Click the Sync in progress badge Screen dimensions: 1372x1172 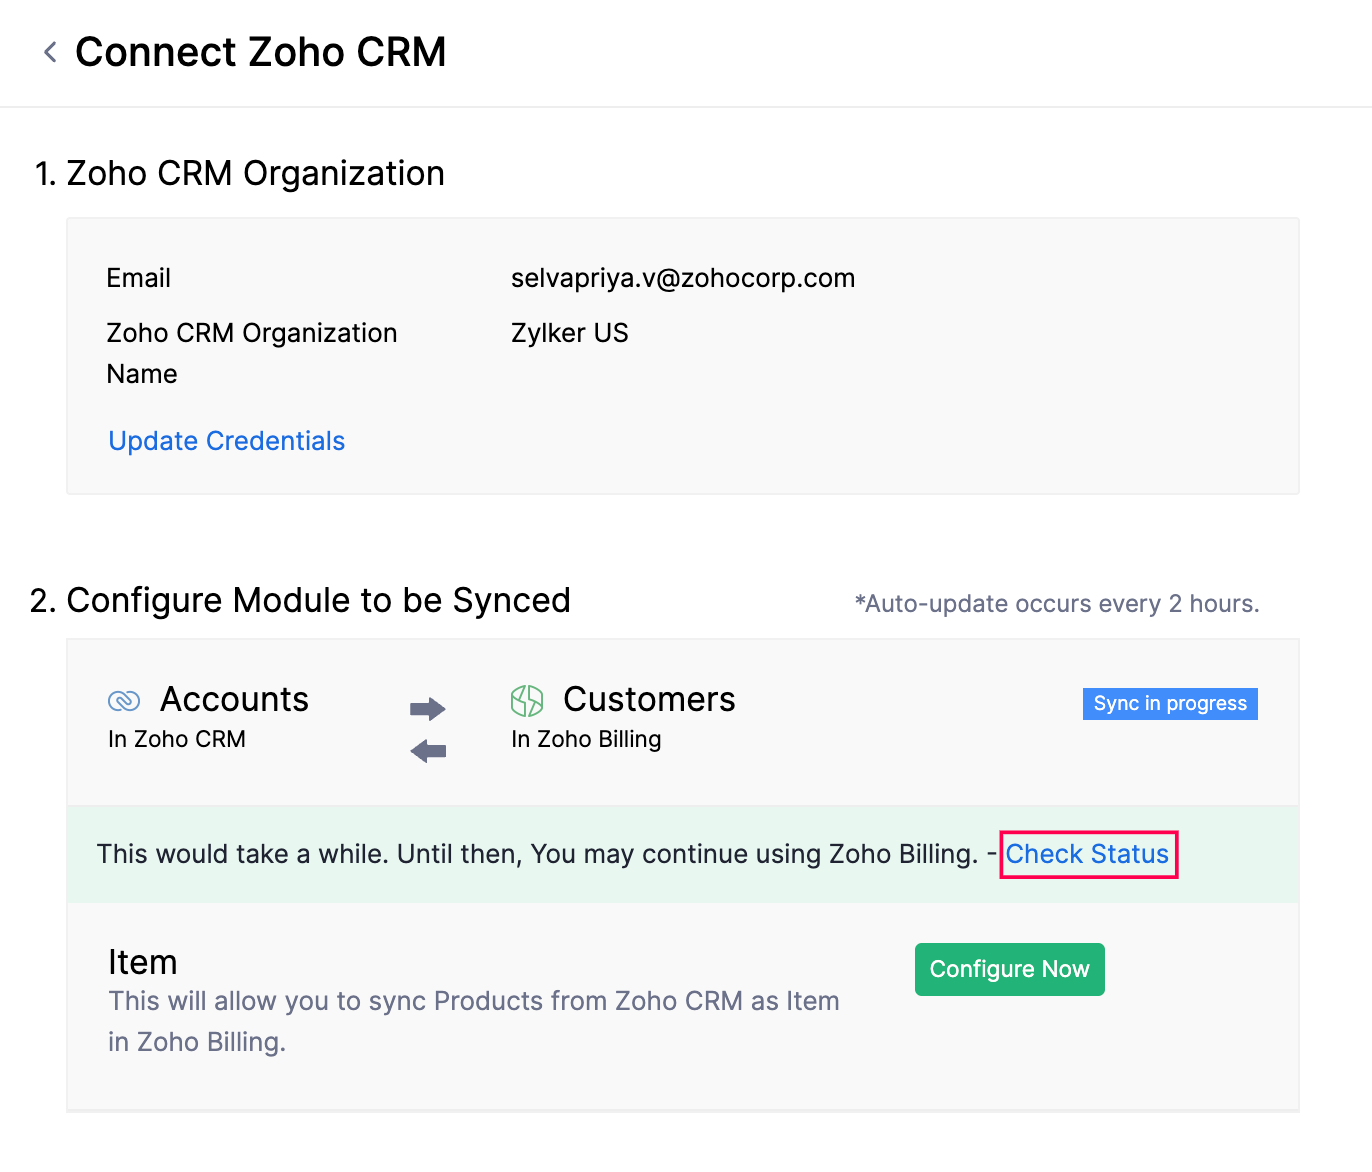coord(1169,703)
